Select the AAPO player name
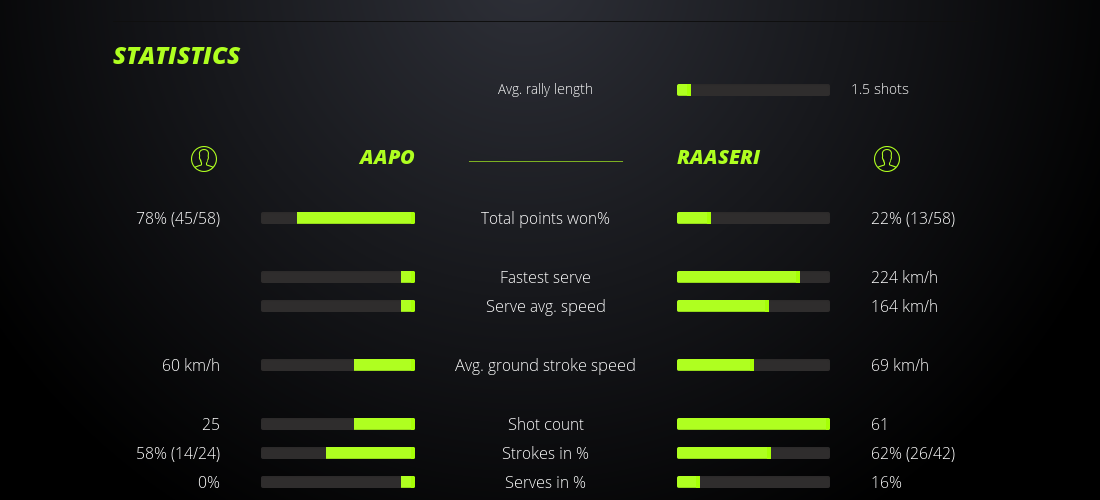The height and width of the screenshot is (500, 1100). coord(386,157)
